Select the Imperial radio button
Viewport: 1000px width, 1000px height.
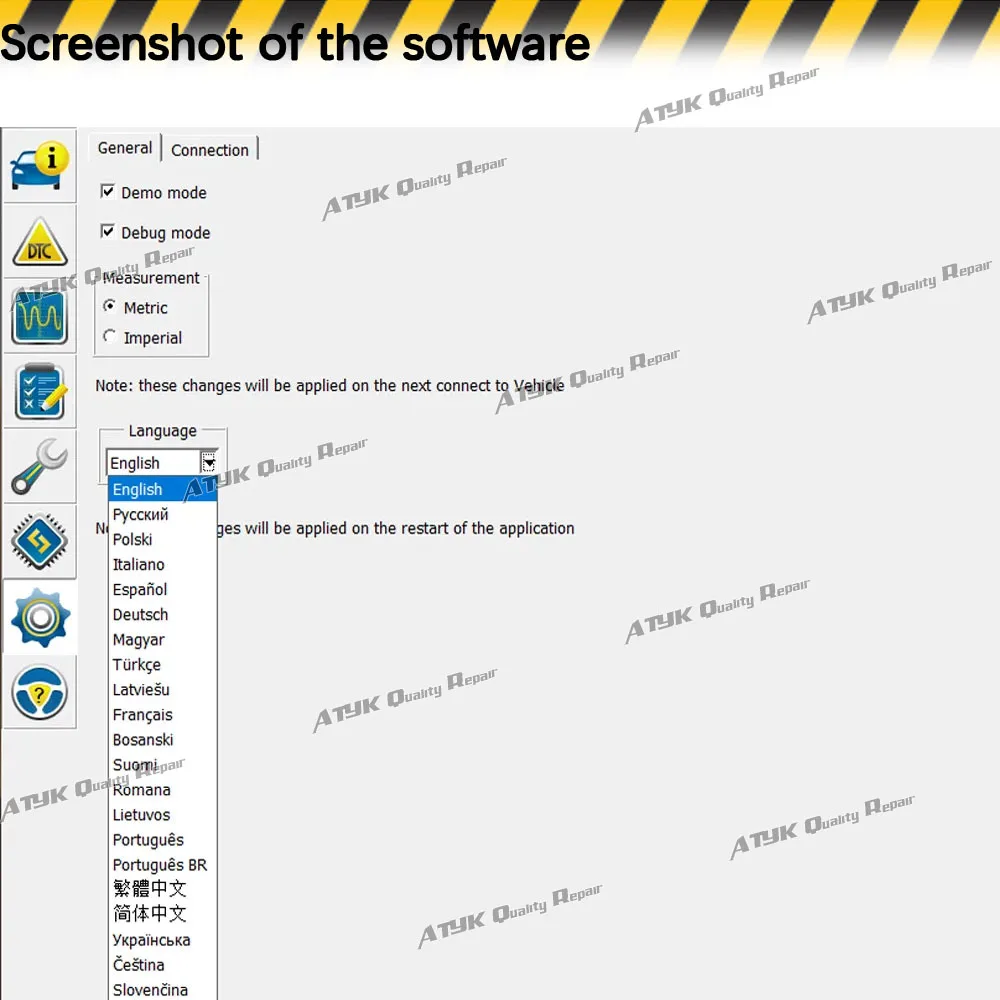point(110,336)
